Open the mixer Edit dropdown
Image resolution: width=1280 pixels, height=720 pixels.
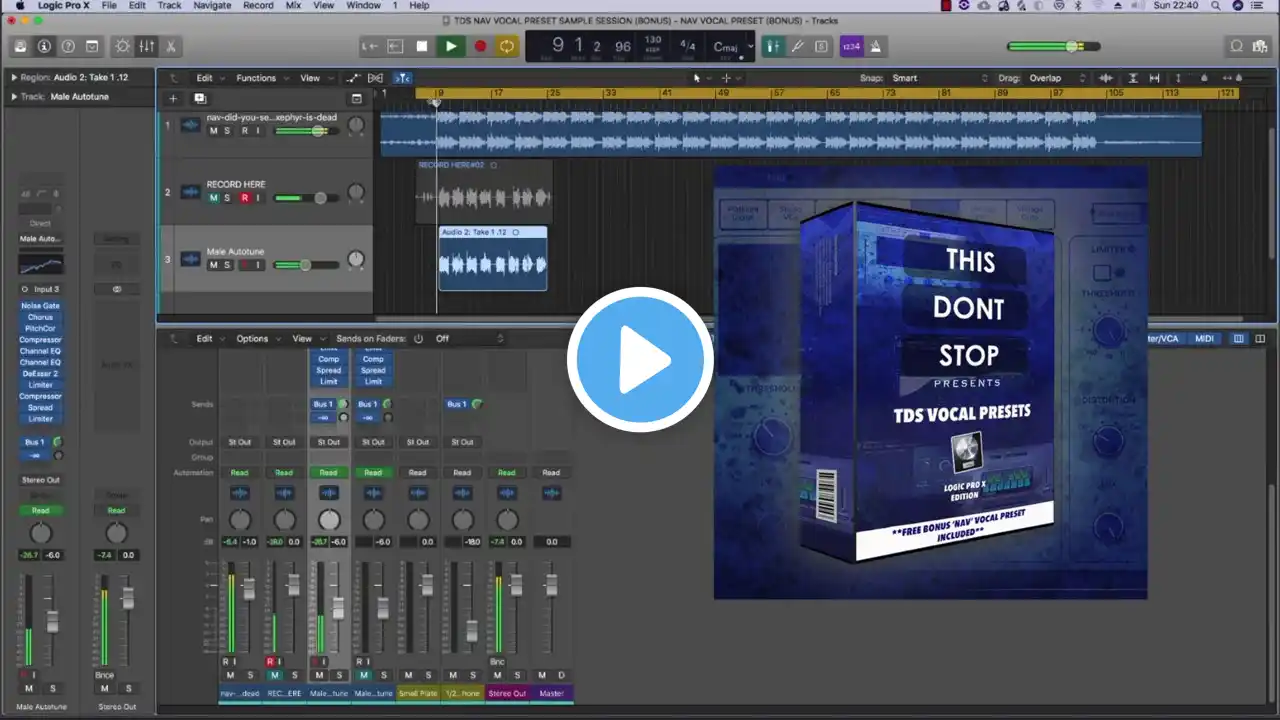pyautogui.click(x=208, y=339)
